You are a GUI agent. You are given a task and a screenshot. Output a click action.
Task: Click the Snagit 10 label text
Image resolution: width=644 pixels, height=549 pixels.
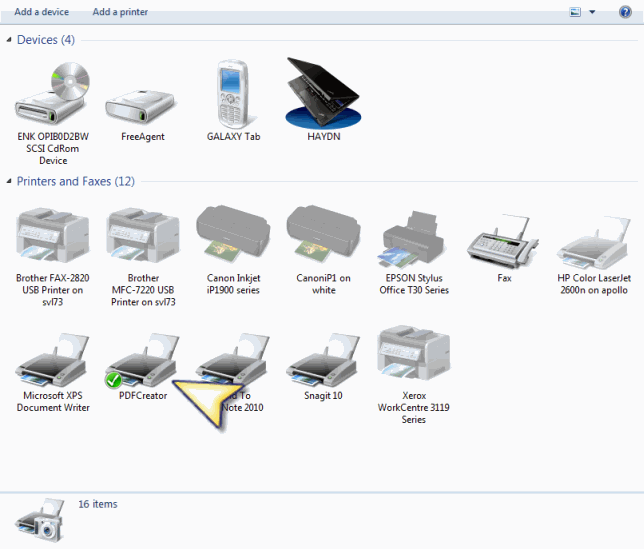tap(323, 395)
